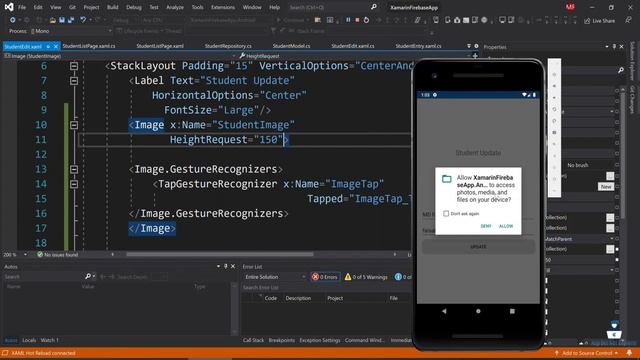Click the folder icon in permission dialog

(447, 179)
